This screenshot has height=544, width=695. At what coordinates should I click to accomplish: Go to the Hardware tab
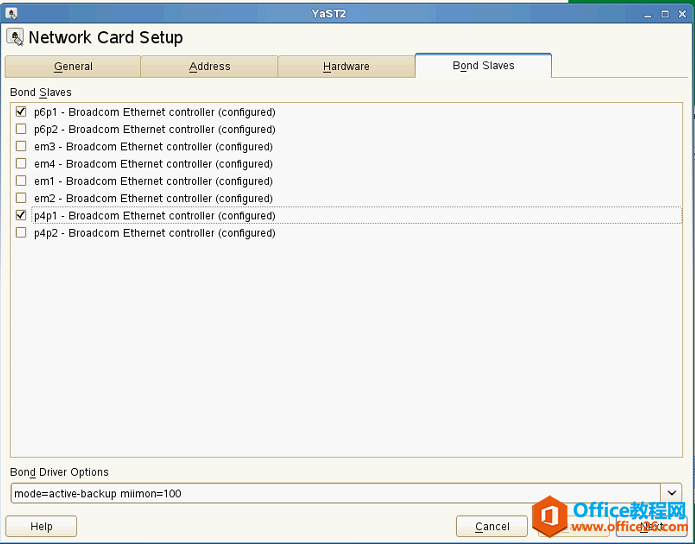tap(346, 67)
